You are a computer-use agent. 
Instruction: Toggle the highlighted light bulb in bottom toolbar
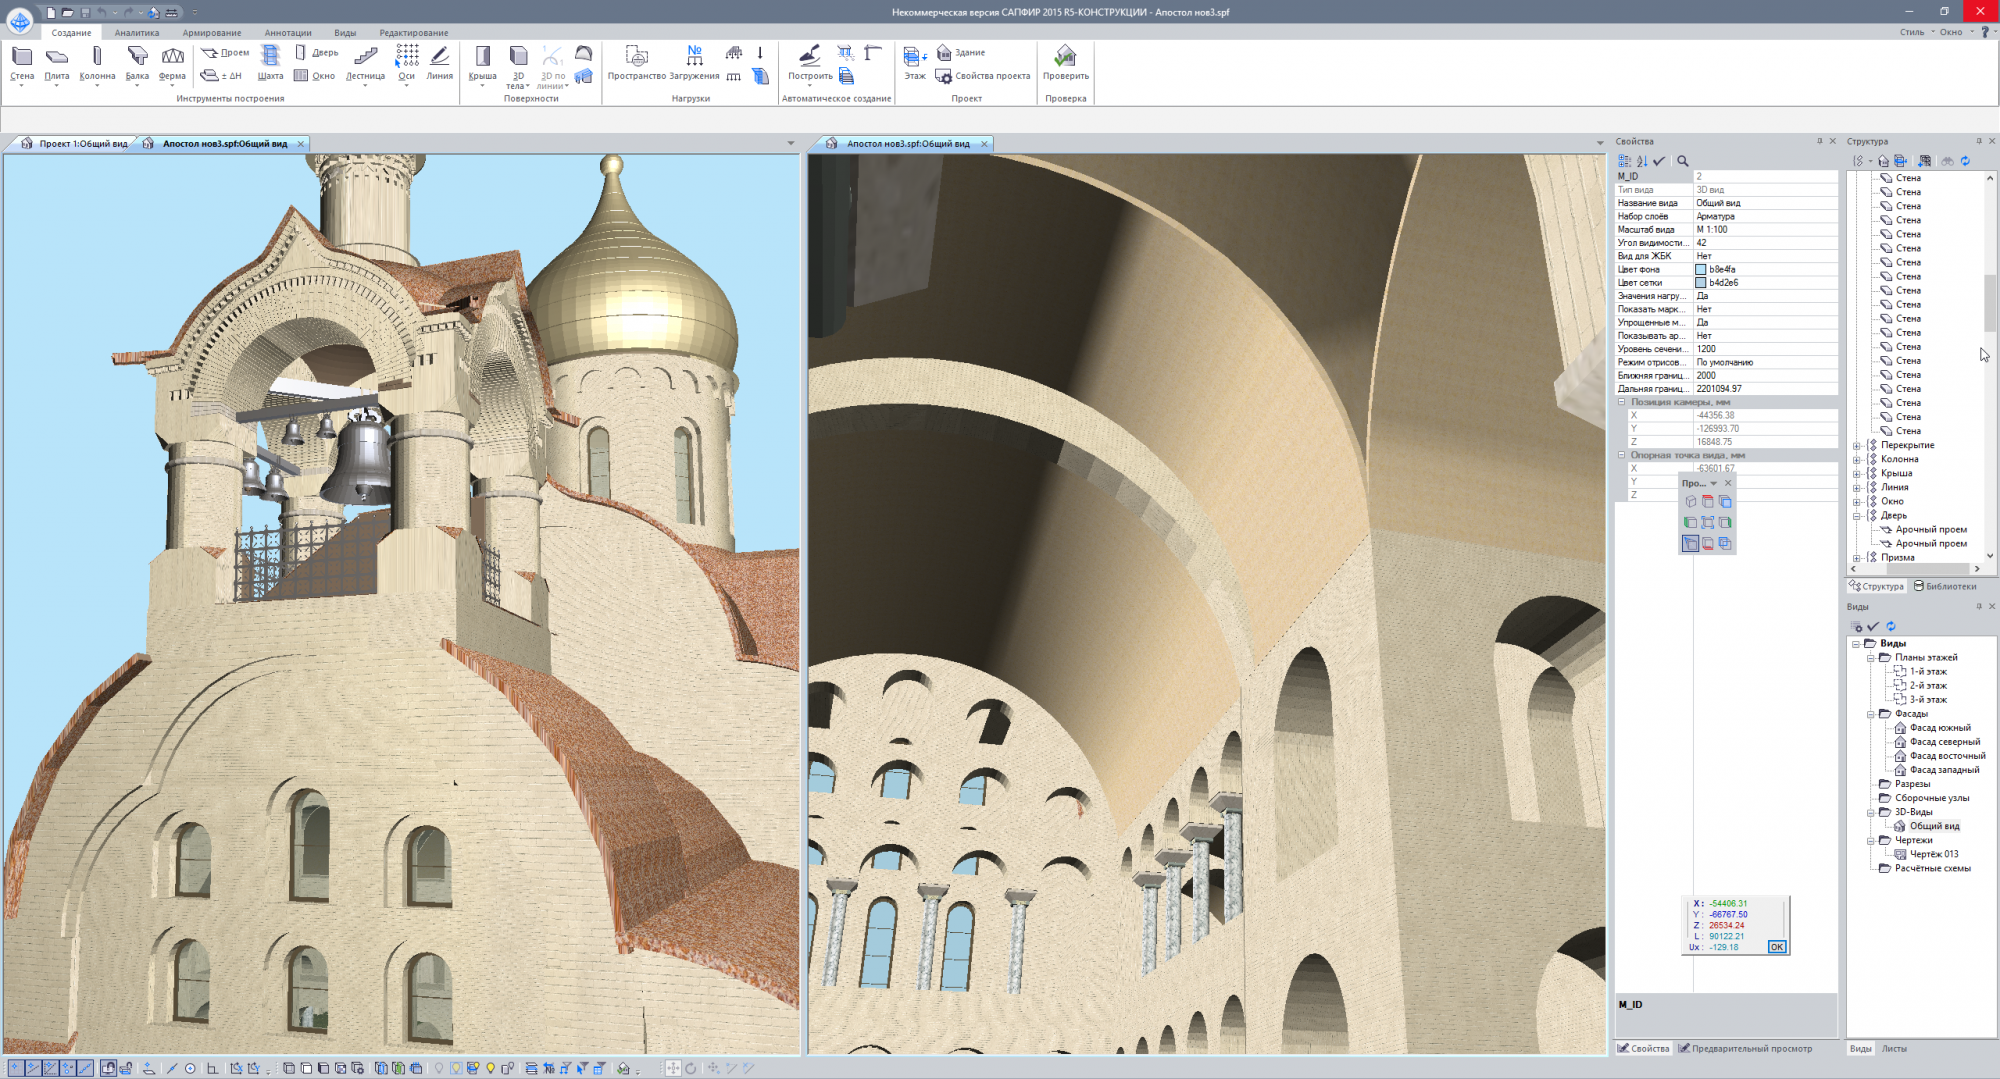456,1068
